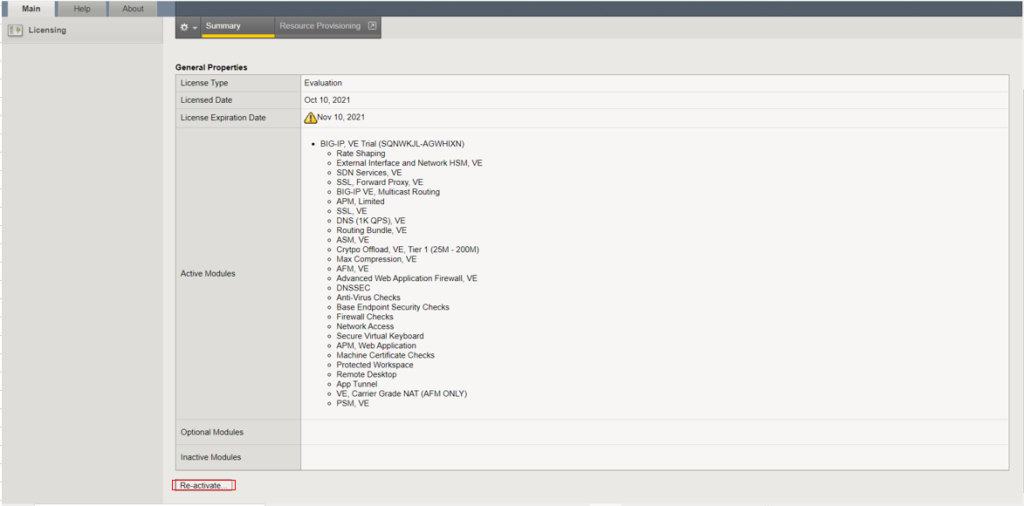Switch to the Main tab
The width and height of the screenshot is (1024, 506).
pyautogui.click(x=31, y=9)
